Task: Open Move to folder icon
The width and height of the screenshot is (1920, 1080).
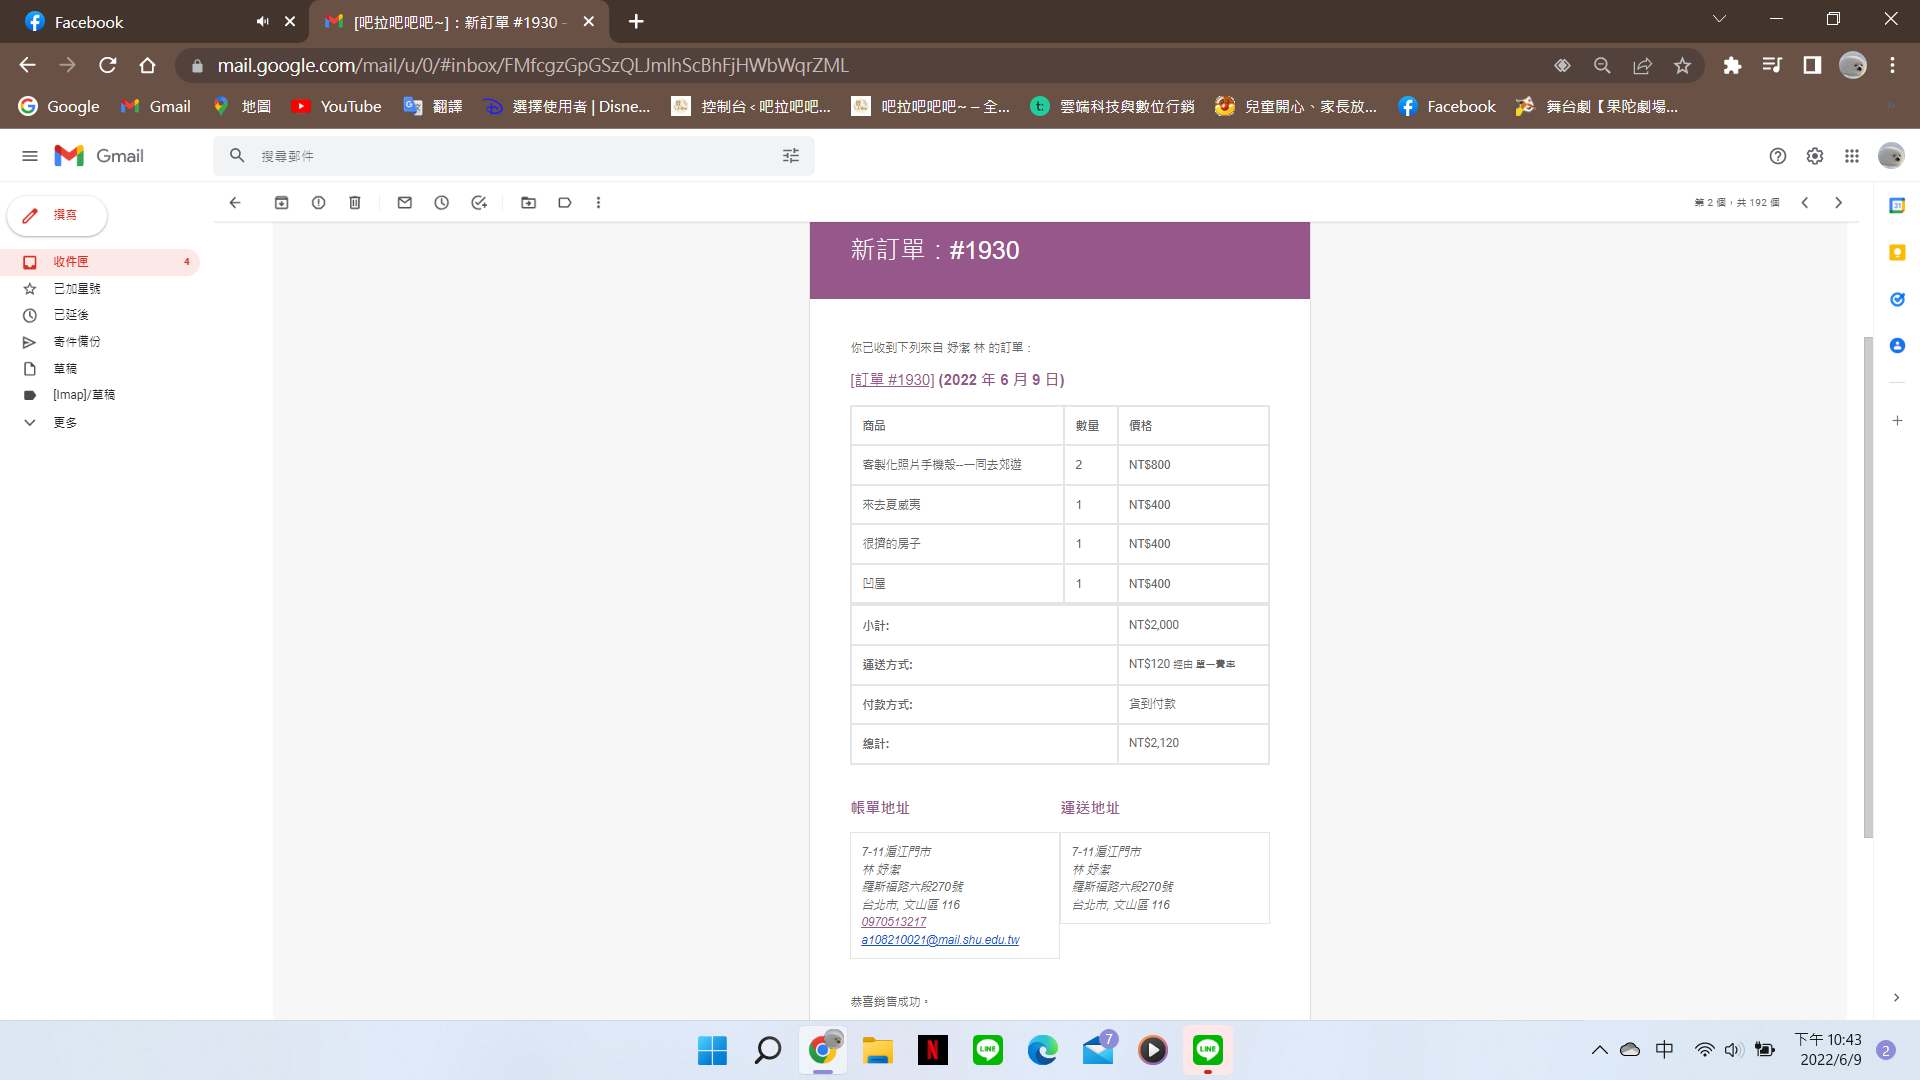Action: point(529,203)
